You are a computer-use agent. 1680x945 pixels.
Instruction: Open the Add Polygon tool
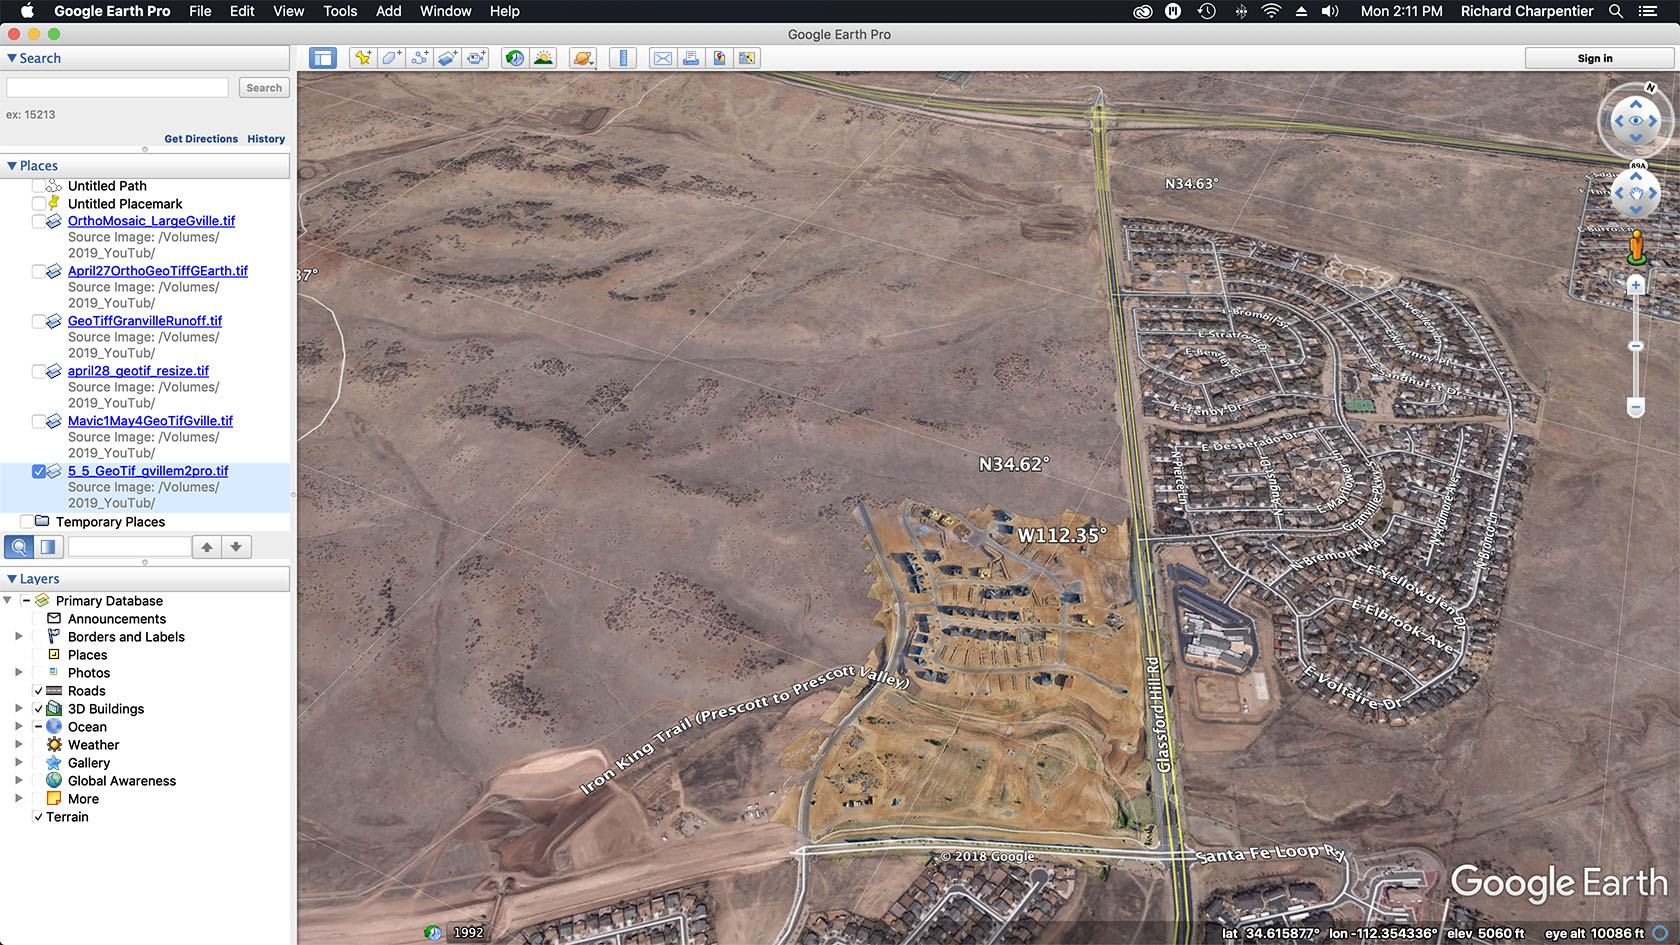pos(391,58)
